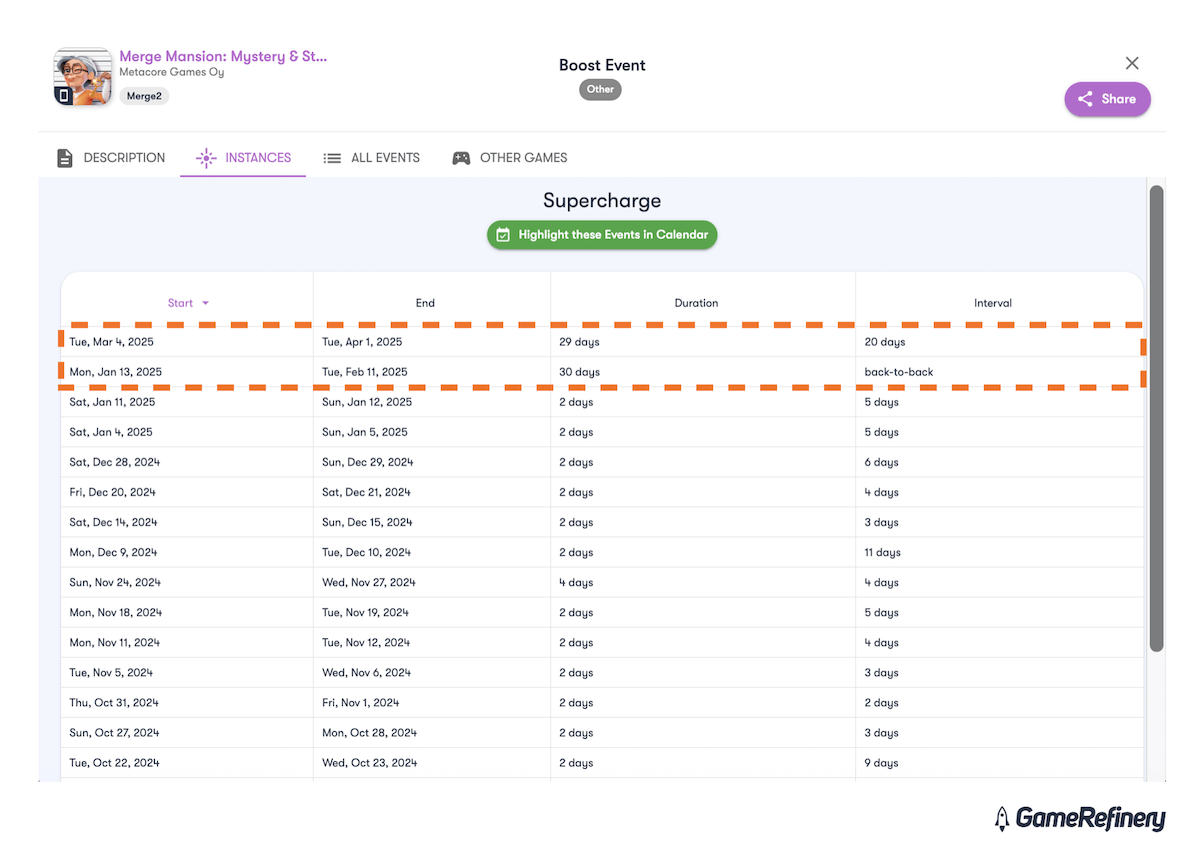Viewport: 1200px width, 856px height.
Task: Click the Other Games gamepad icon
Action: click(461, 158)
